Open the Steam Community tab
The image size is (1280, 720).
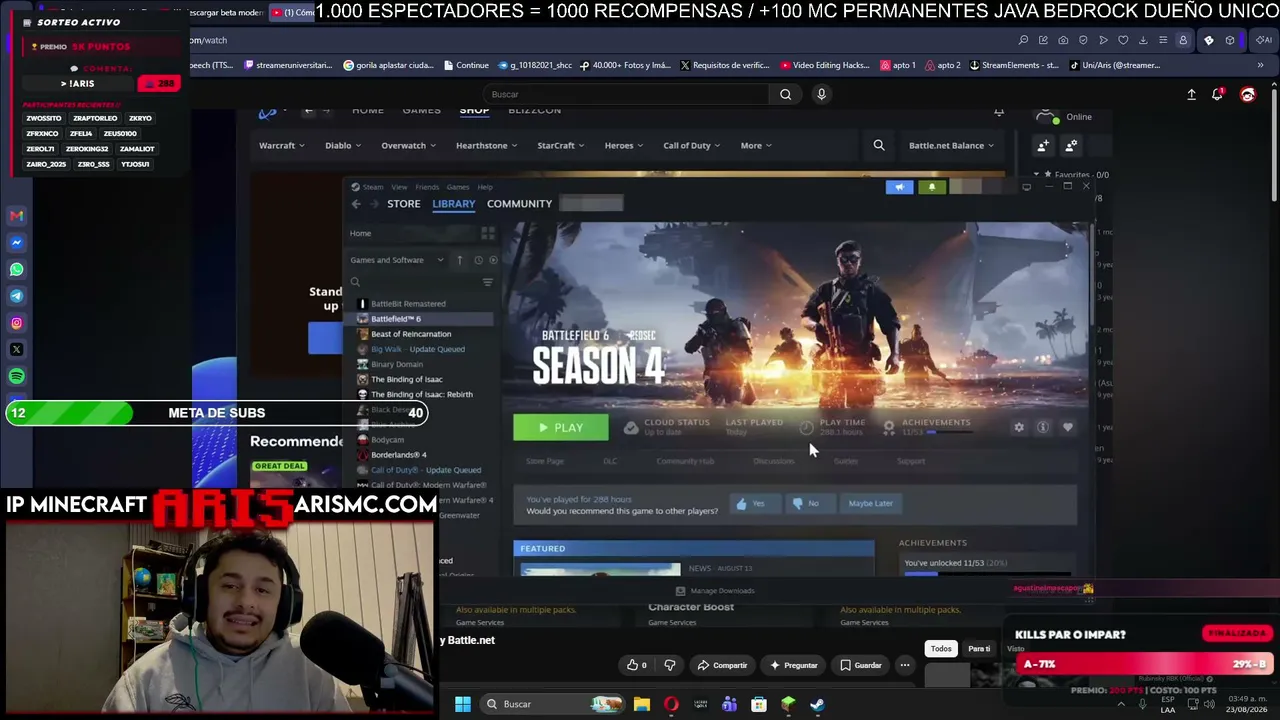tap(519, 204)
